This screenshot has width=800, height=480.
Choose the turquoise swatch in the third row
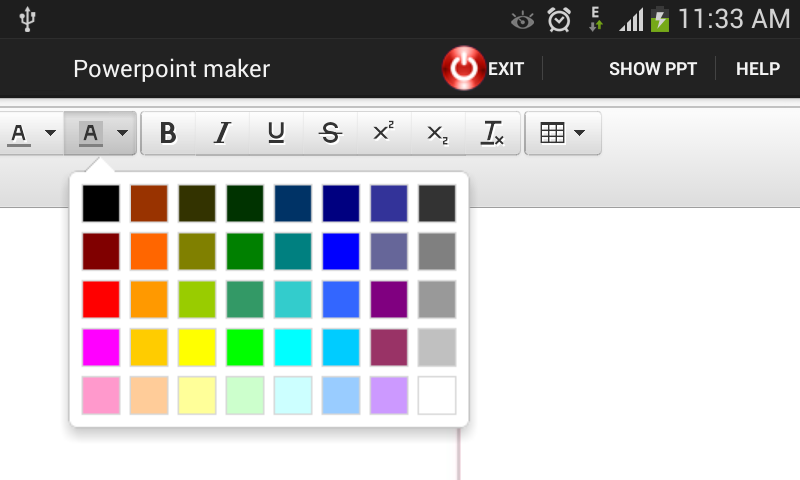293,299
